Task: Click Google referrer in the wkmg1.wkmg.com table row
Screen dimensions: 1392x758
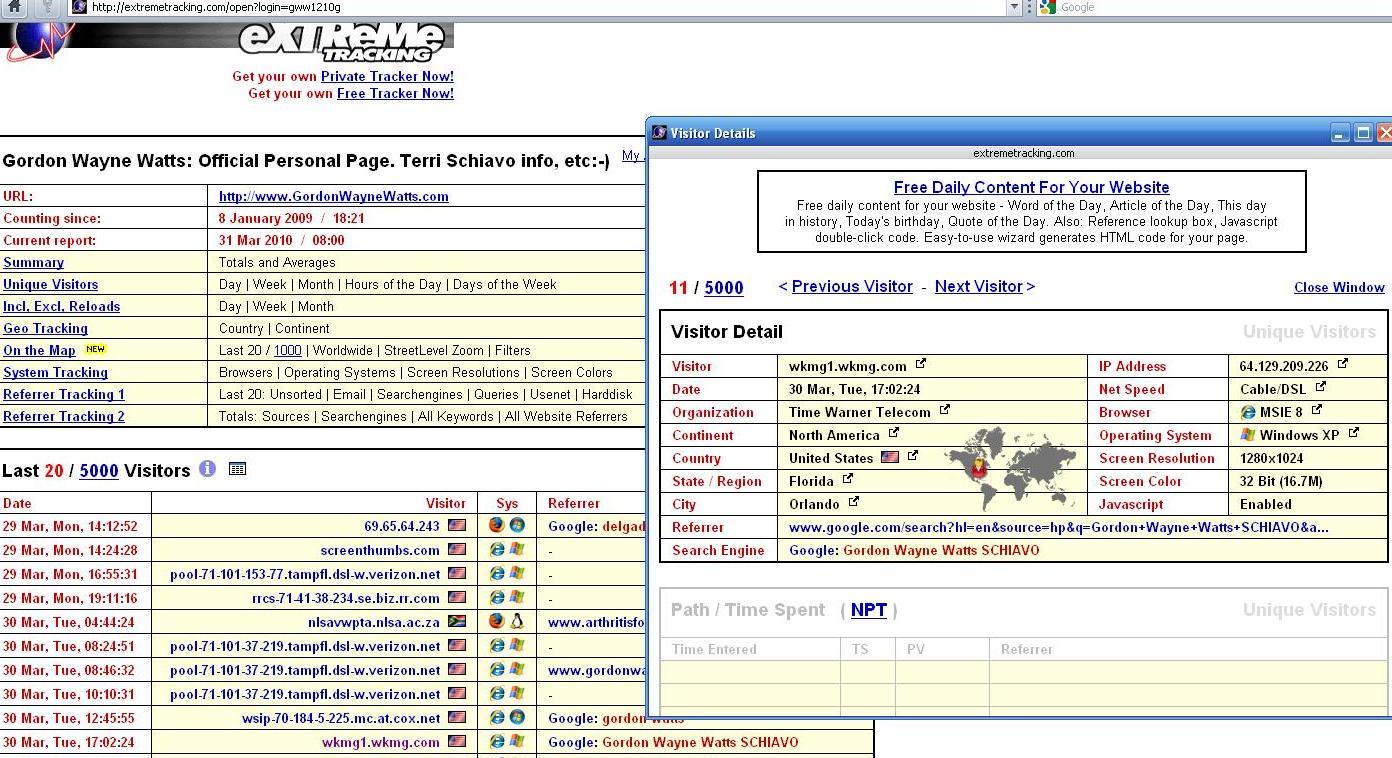Action: pyautogui.click(x=673, y=742)
